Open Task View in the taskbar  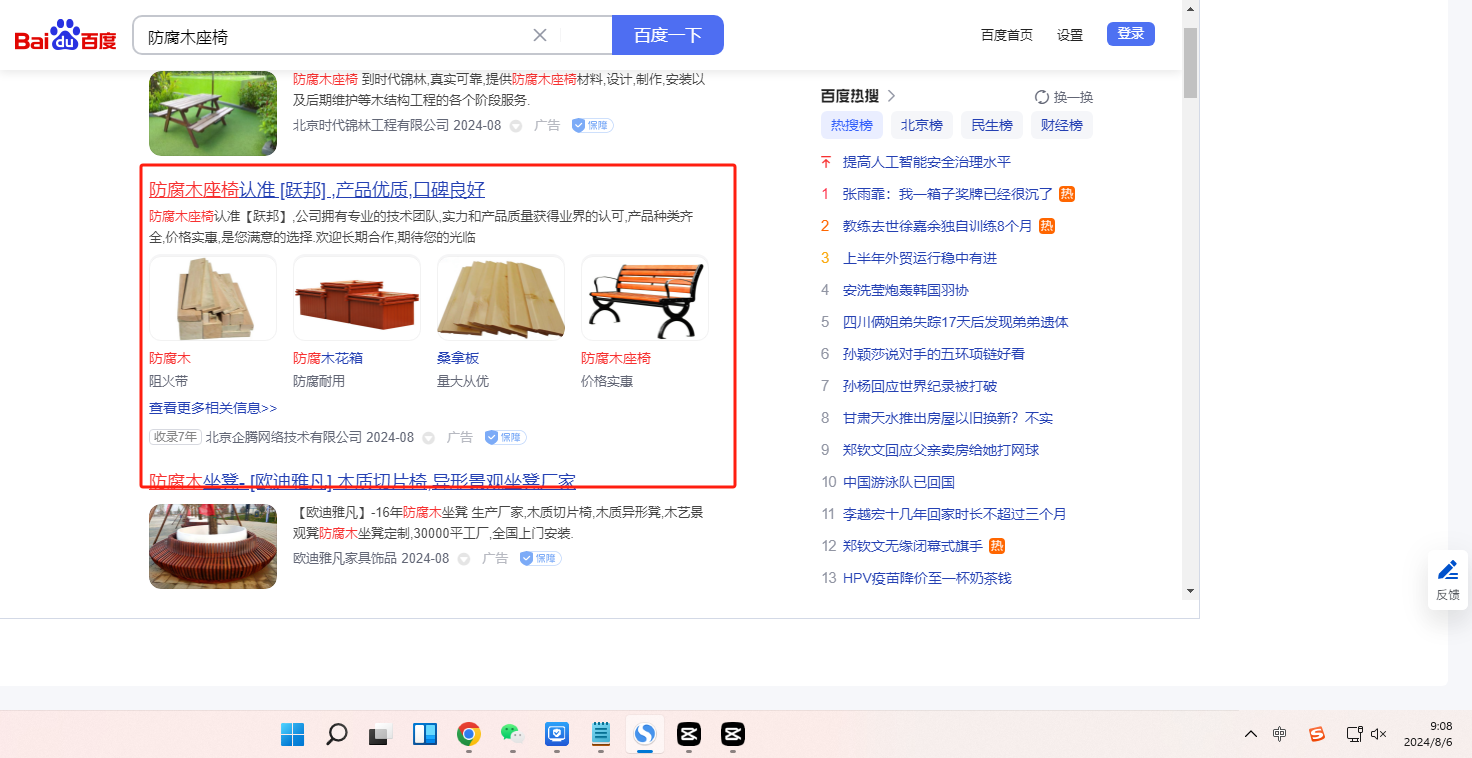click(x=380, y=734)
